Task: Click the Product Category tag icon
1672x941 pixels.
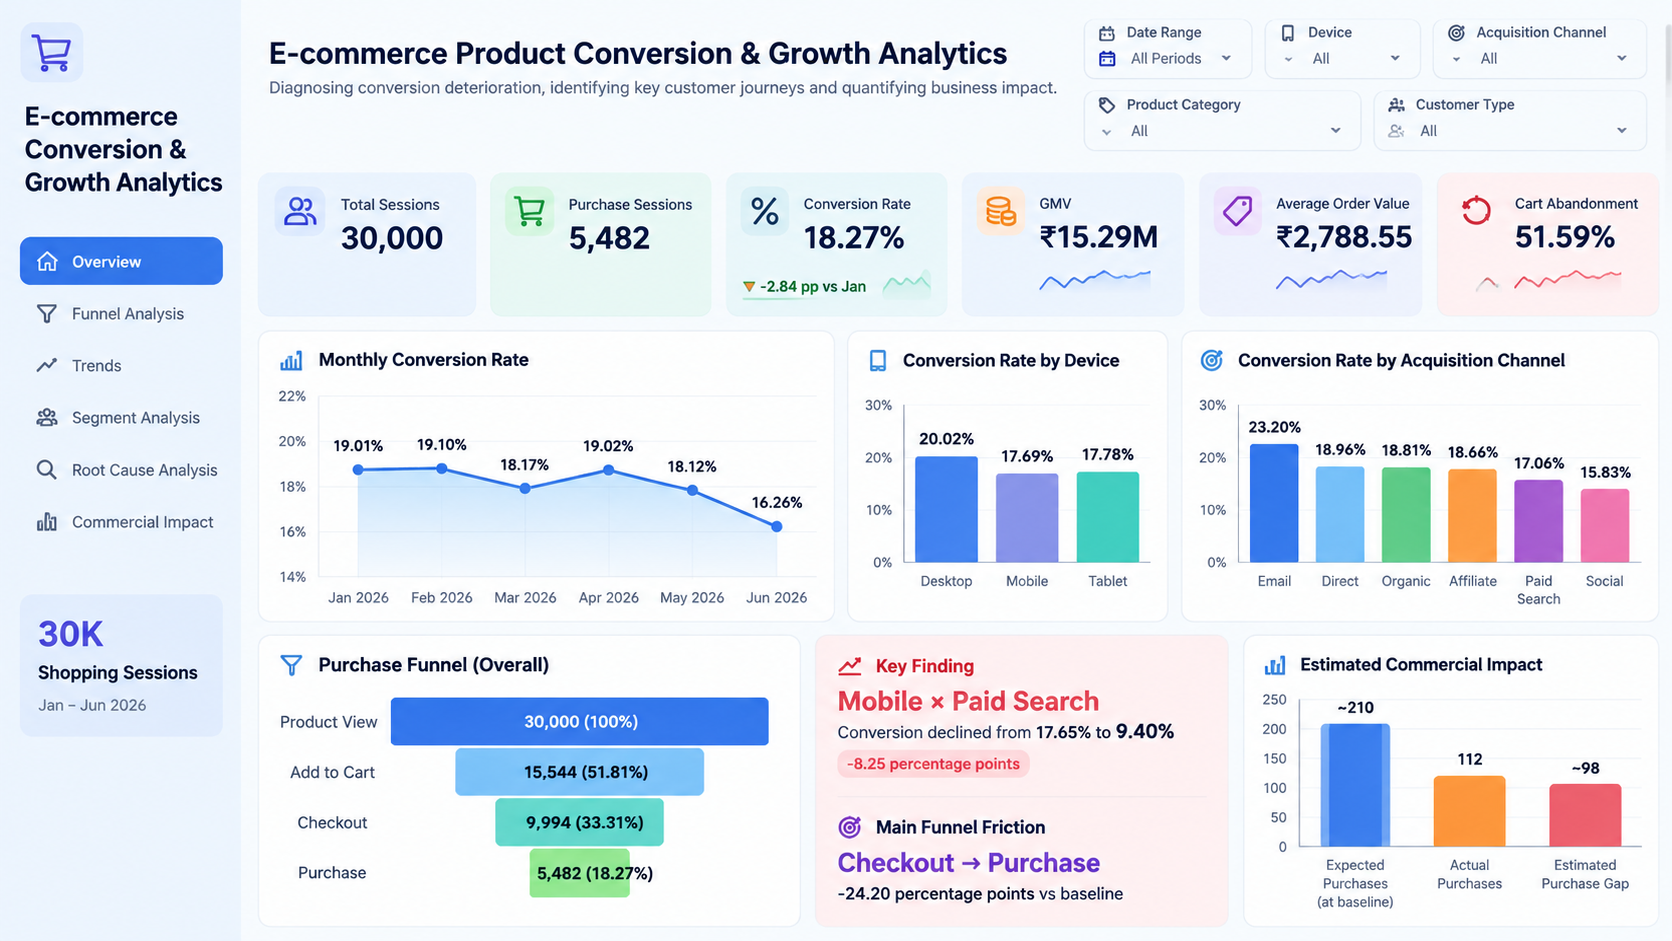Action: point(1107,105)
